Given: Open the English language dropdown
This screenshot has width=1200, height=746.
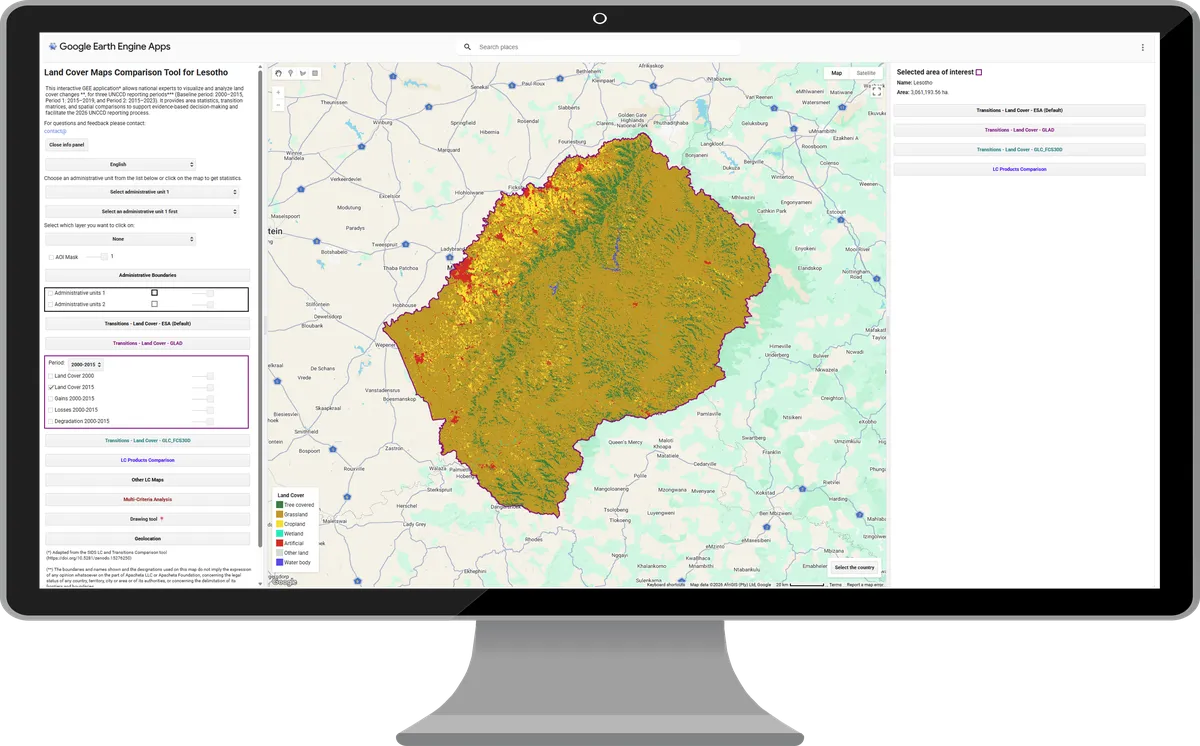Looking at the screenshot, I should point(120,164).
